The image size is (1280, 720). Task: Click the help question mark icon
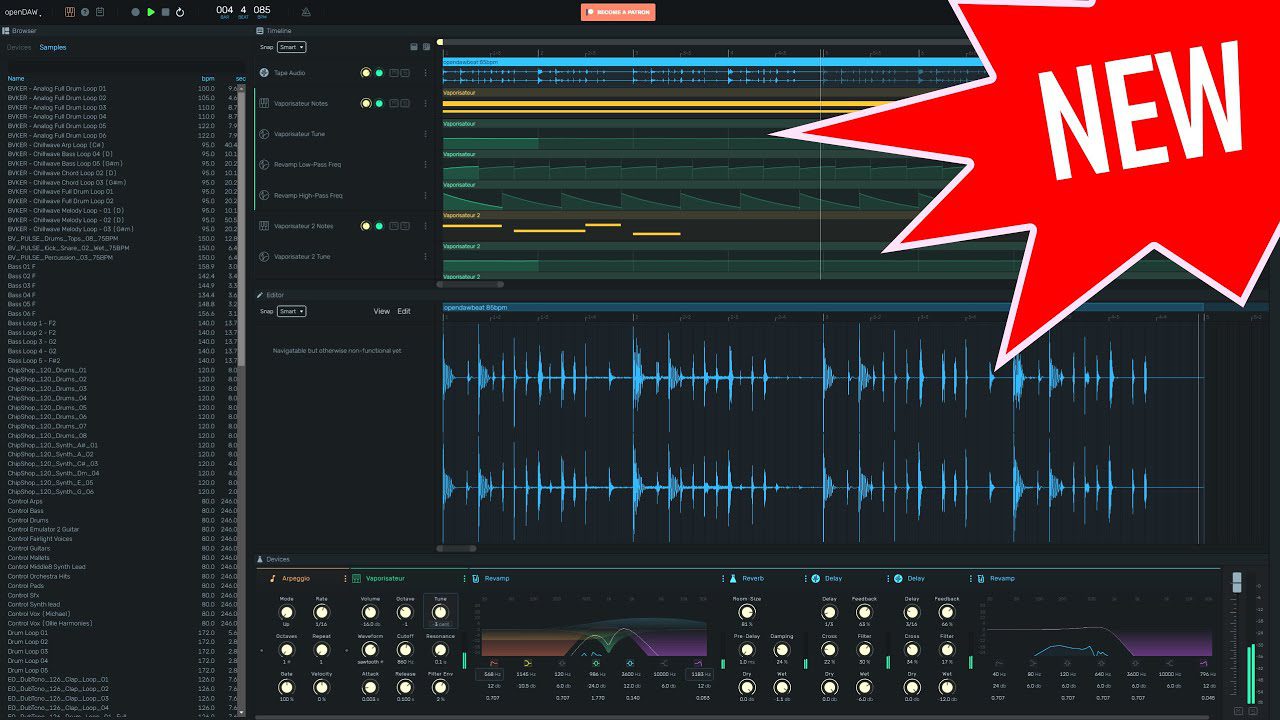85,12
